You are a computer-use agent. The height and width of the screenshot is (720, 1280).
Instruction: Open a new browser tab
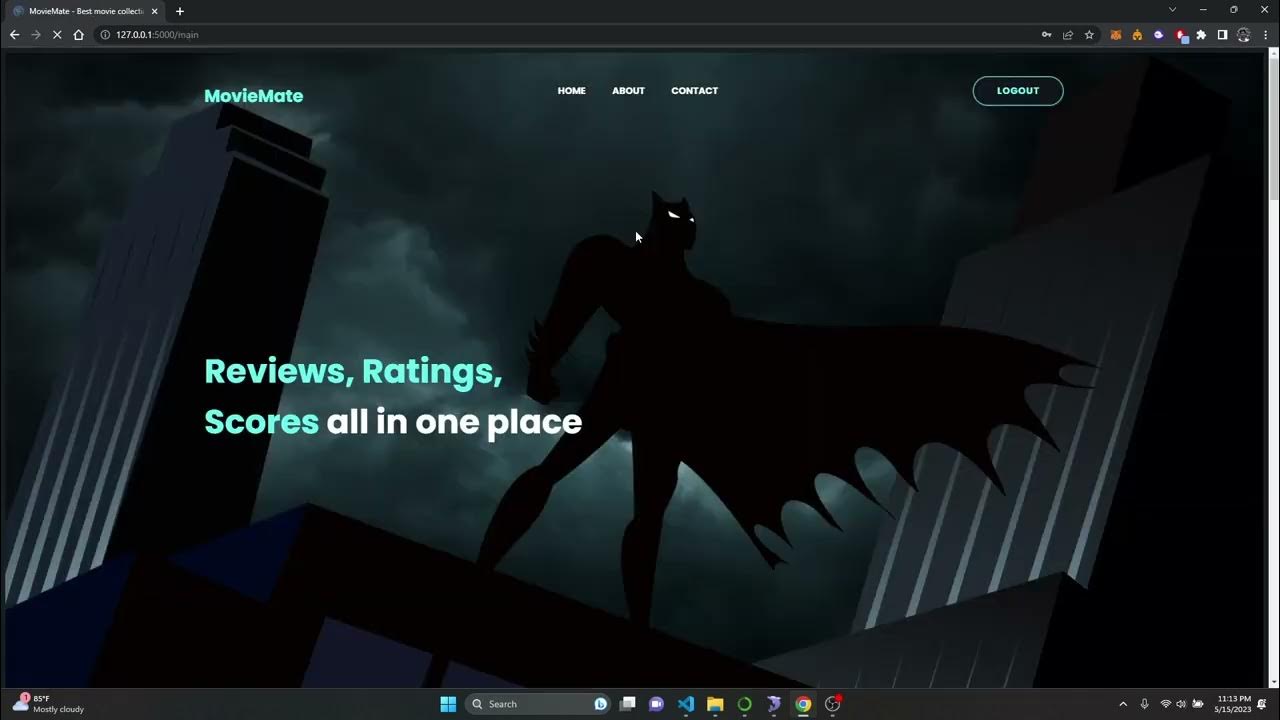coord(180,11)
